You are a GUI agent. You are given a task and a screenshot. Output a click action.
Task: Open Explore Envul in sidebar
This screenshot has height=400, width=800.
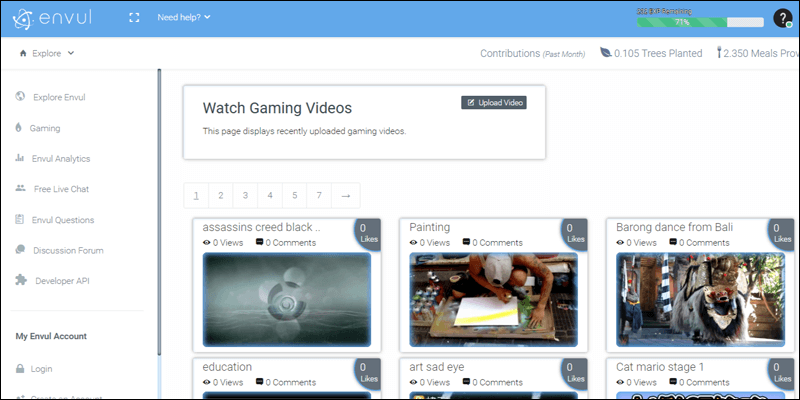pyautogui.click(x=59, y=97)
